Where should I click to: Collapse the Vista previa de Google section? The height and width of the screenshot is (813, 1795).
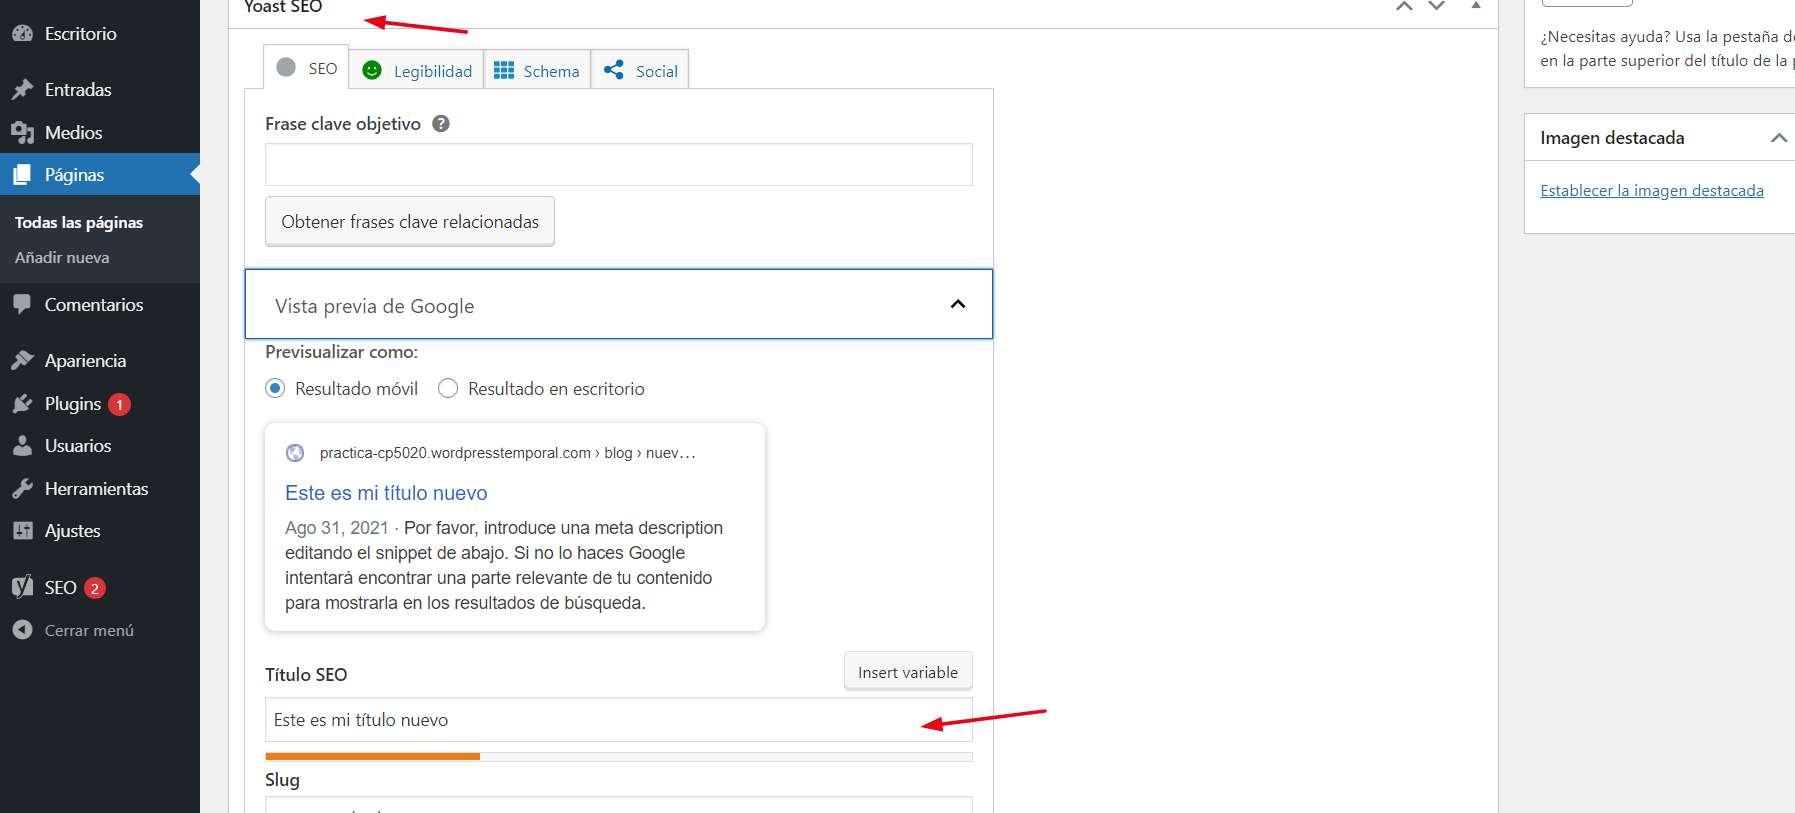click(x=957, y=304)
